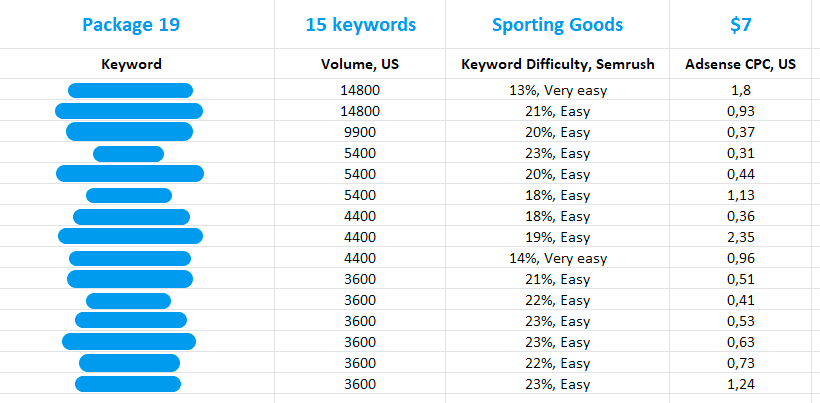Select the 0,73 CPC cell

pyautogui.click(x=741, y=362)
